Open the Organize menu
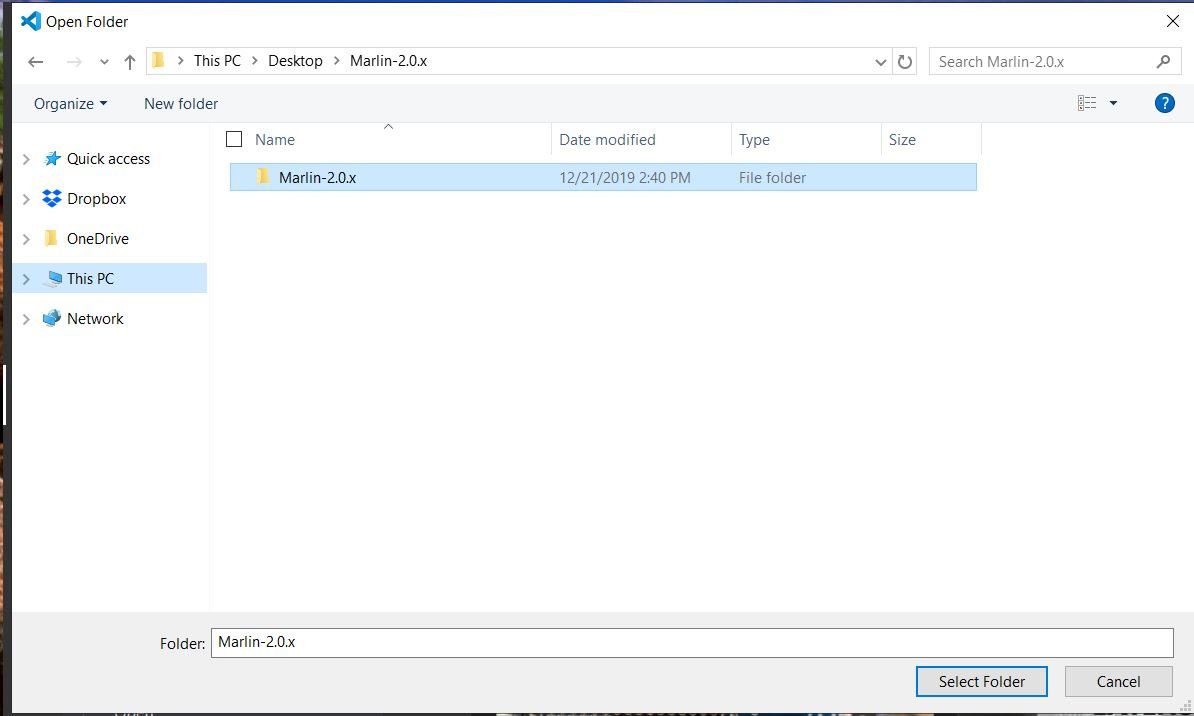This screenshot has width=1194, height=716. 70,104
